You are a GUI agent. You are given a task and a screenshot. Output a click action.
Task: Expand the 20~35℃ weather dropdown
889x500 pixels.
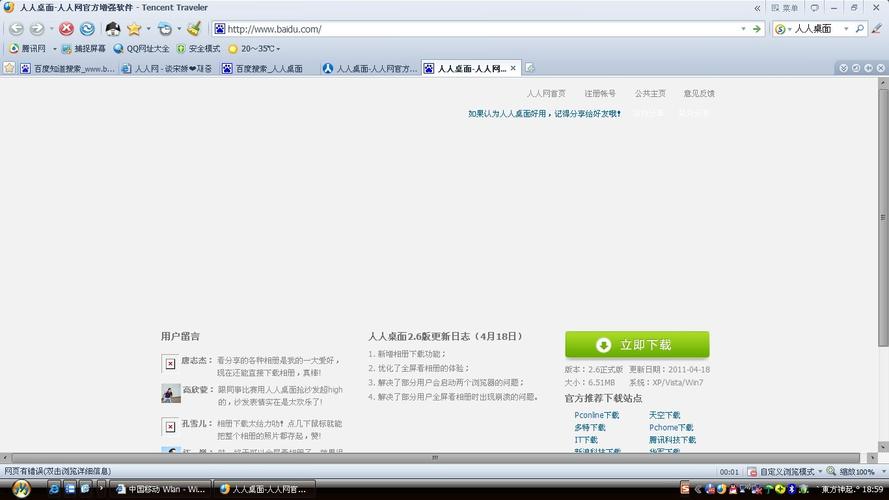pyautogui.click(x=278, y=49)
